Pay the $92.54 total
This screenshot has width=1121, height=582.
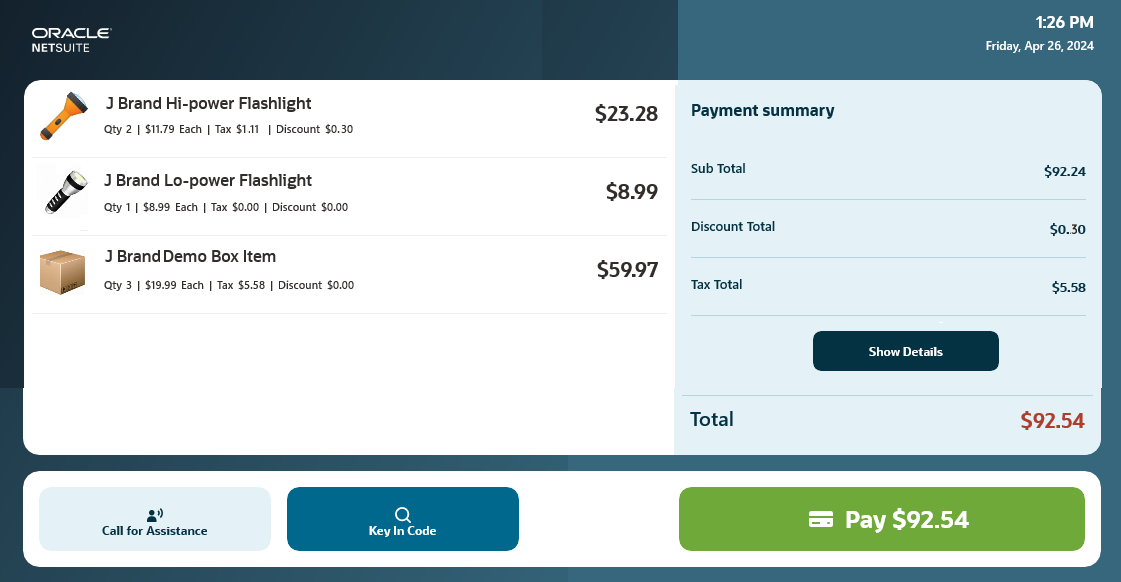[x=882, y=519]
